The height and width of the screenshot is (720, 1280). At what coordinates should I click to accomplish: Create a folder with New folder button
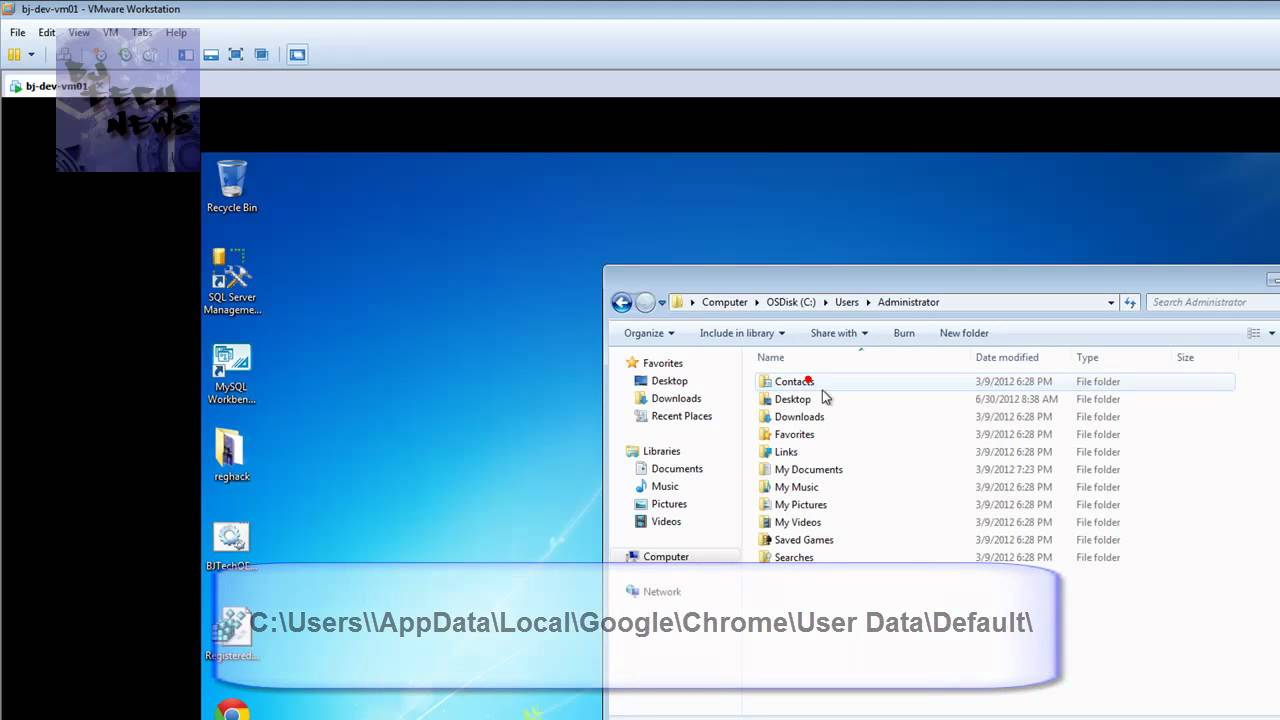point(964,333)
